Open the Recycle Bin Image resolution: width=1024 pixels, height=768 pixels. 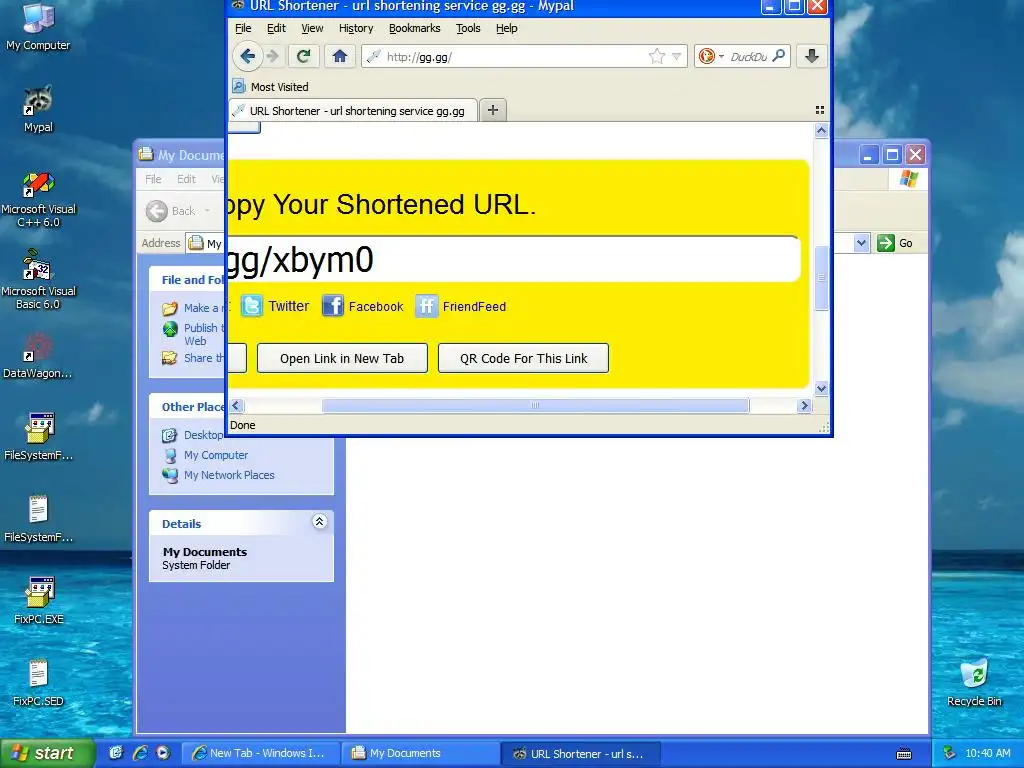click(x=974, y=683)
